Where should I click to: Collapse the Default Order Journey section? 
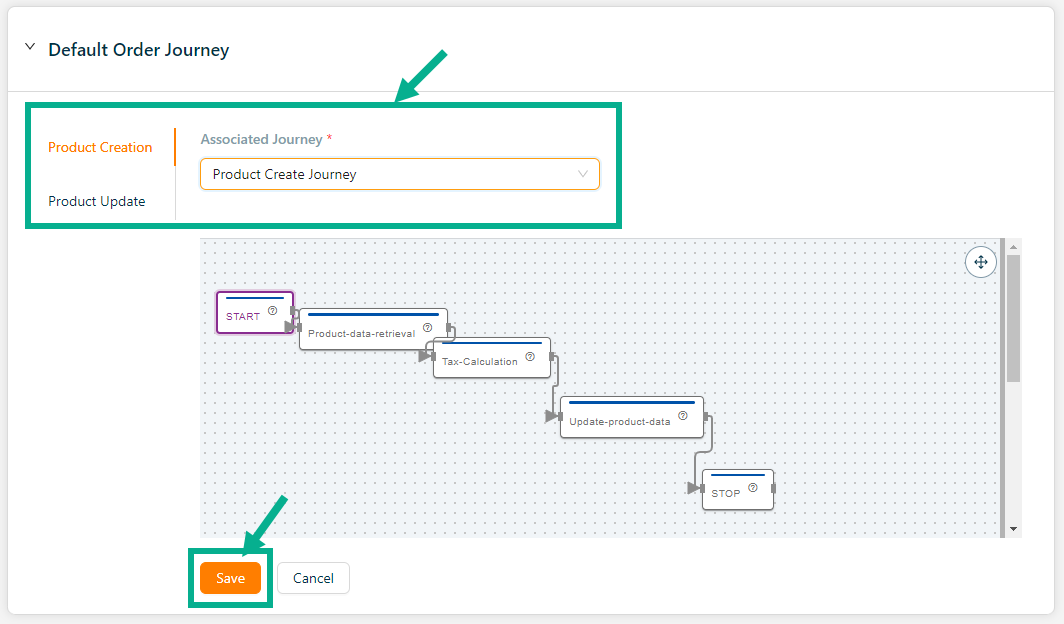tap(30, 47)
